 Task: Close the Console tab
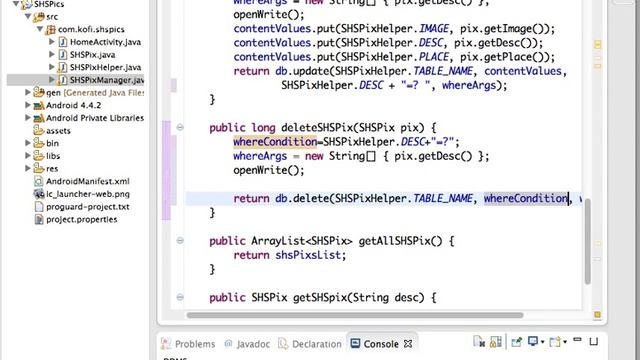(408, 344)
